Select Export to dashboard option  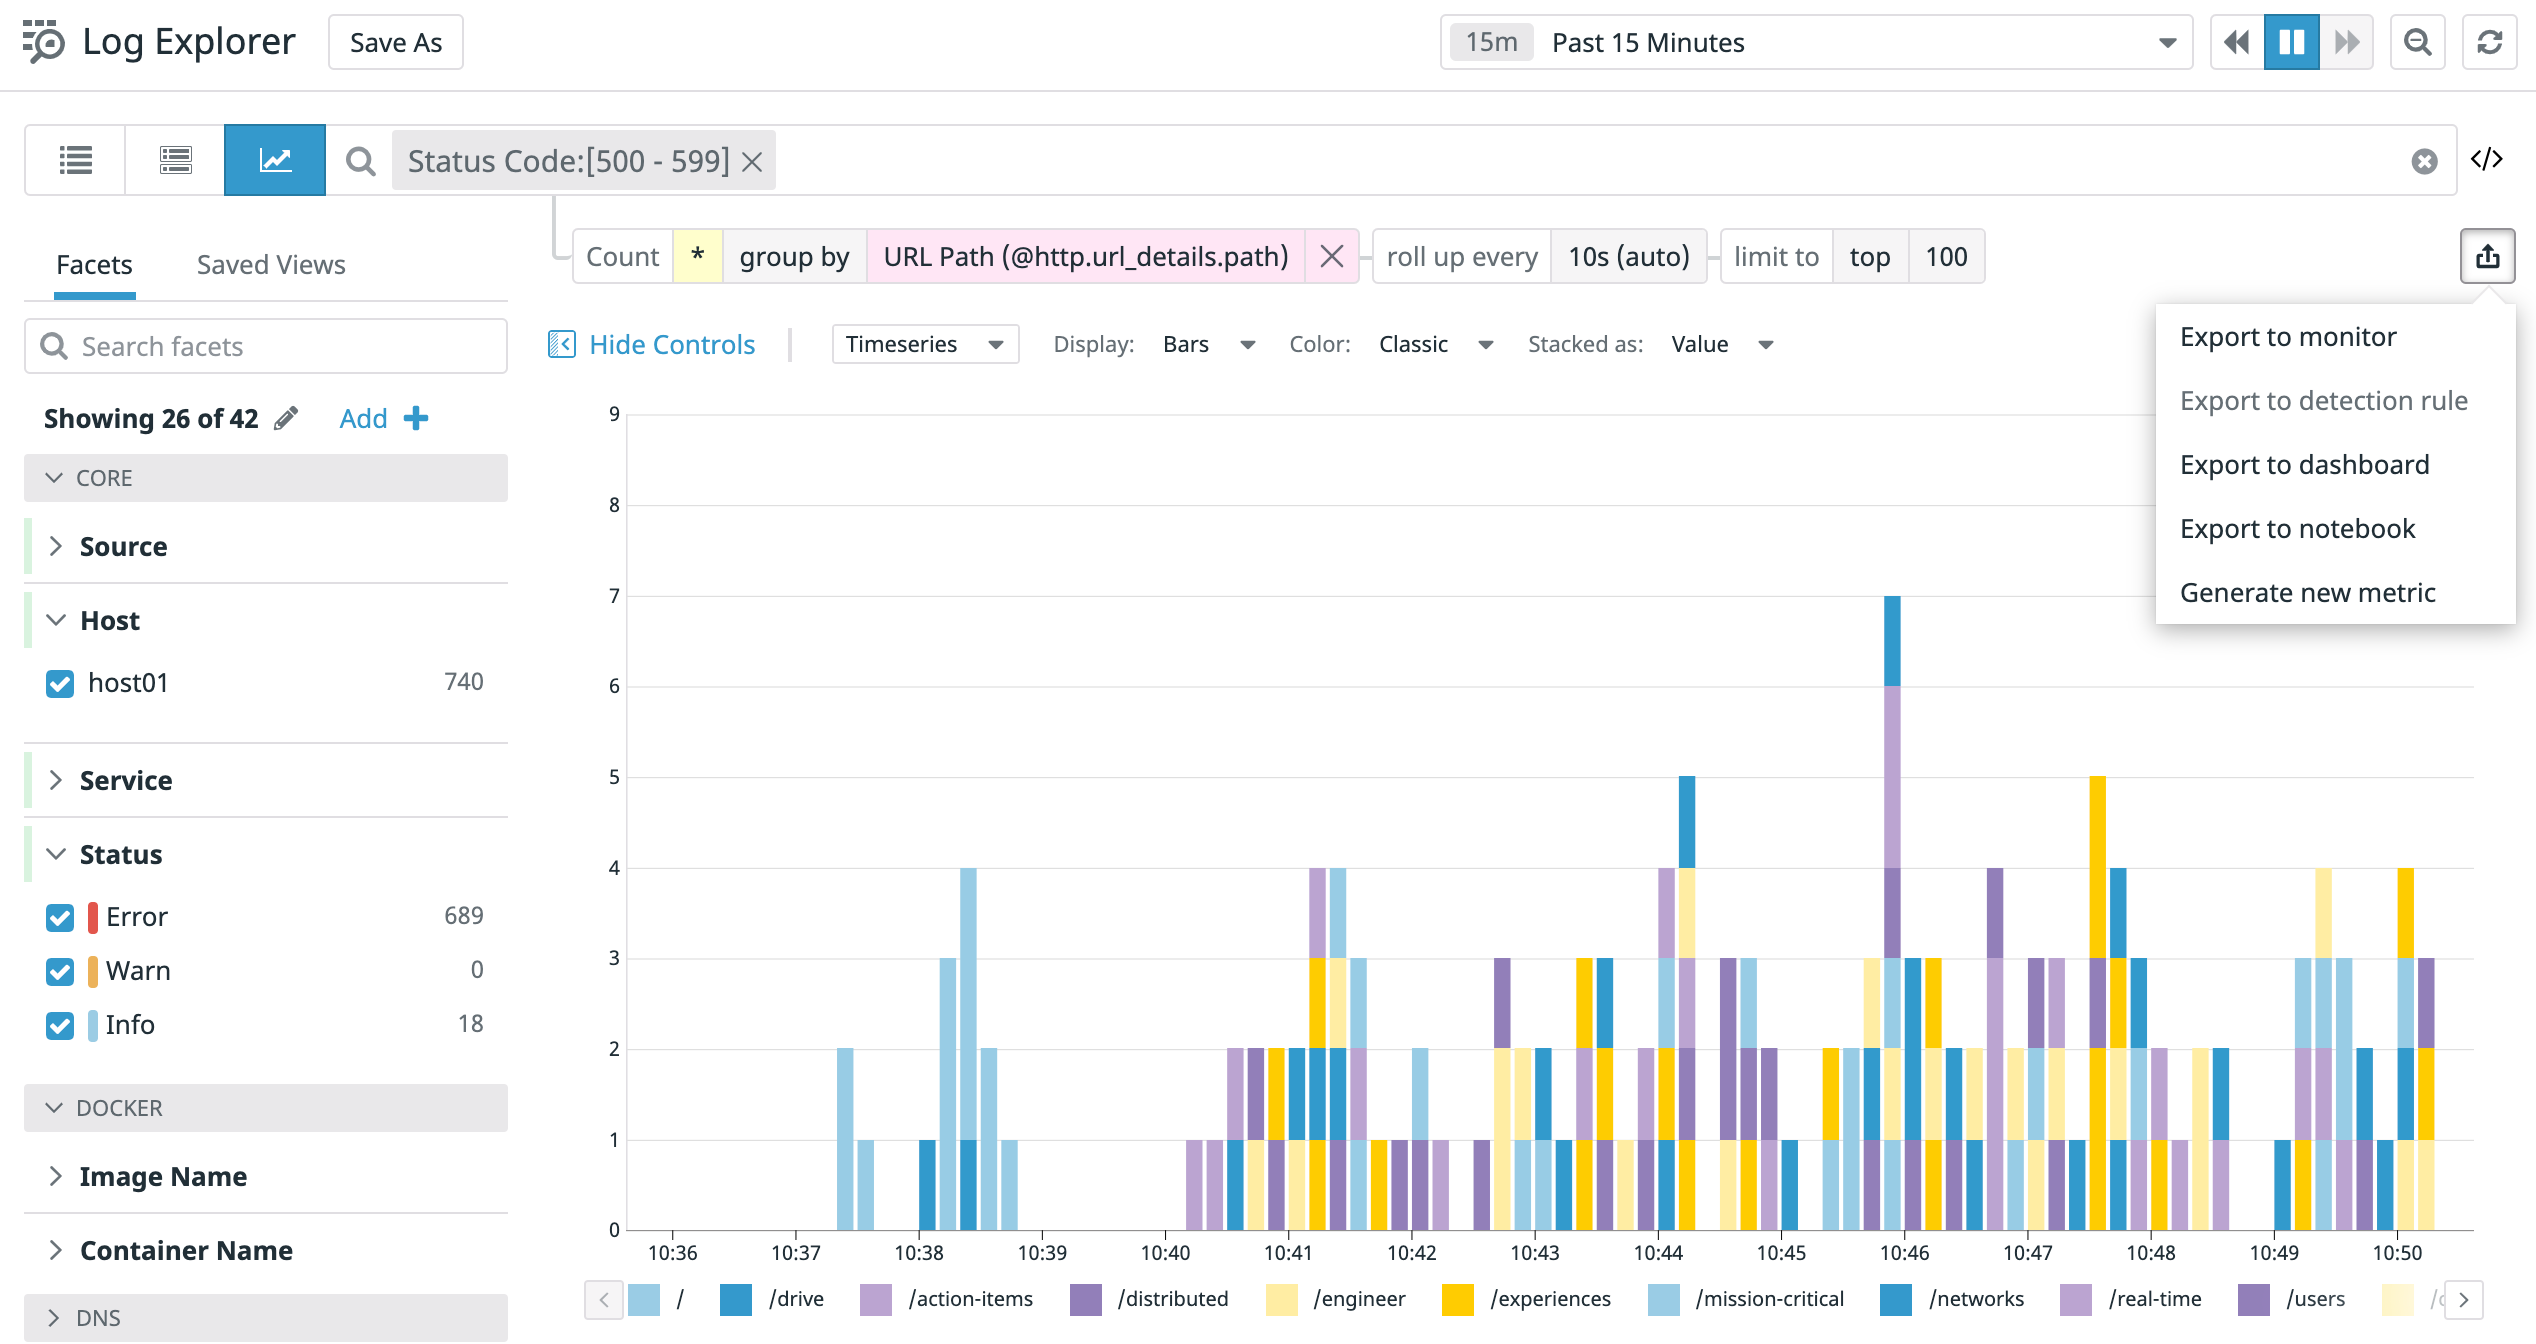point(2304,465)
